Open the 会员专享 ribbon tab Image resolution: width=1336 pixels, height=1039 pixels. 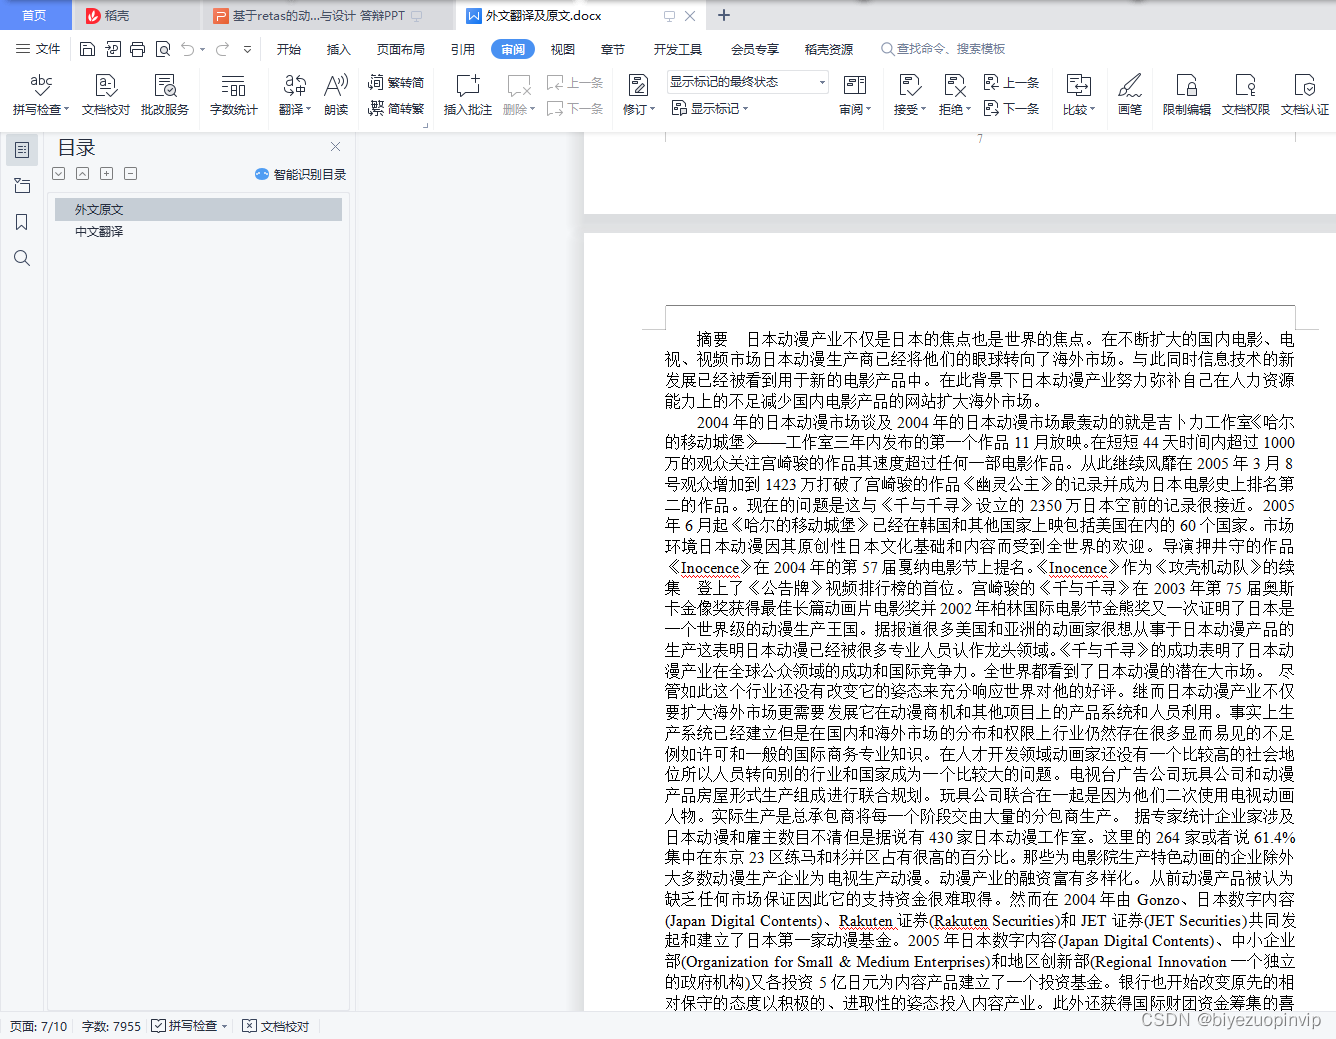click(755, 49)
